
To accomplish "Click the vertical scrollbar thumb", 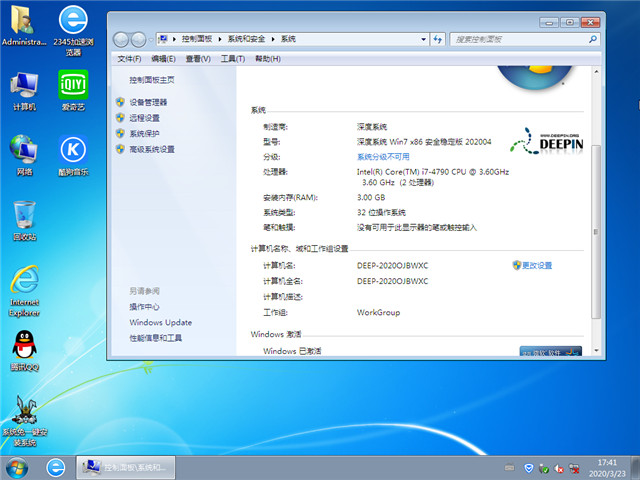I will point(596,232).
